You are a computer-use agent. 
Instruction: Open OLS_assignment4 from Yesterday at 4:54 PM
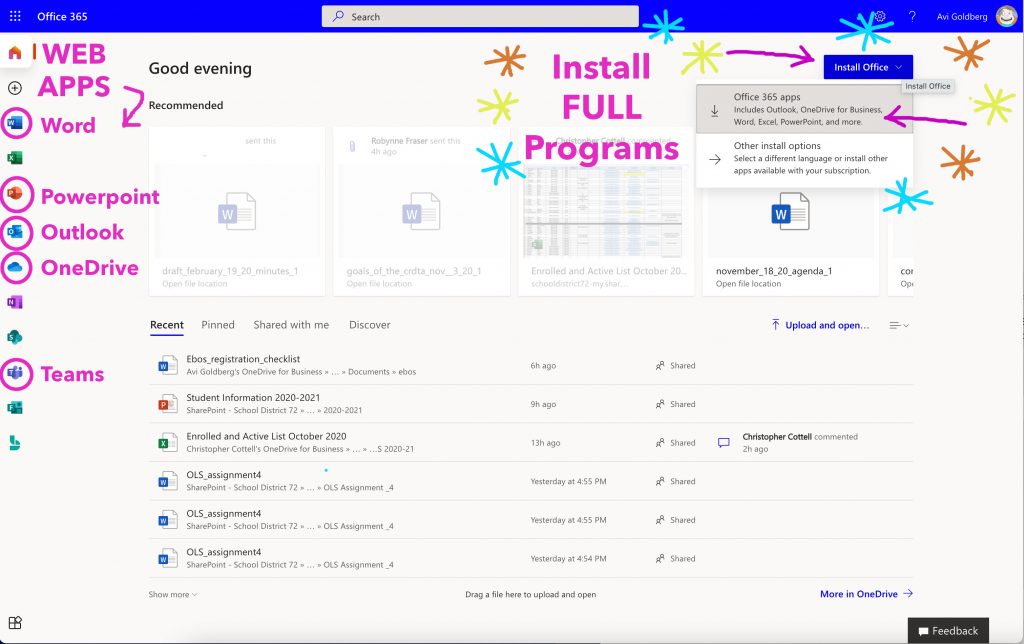click(x=223, y=552)
